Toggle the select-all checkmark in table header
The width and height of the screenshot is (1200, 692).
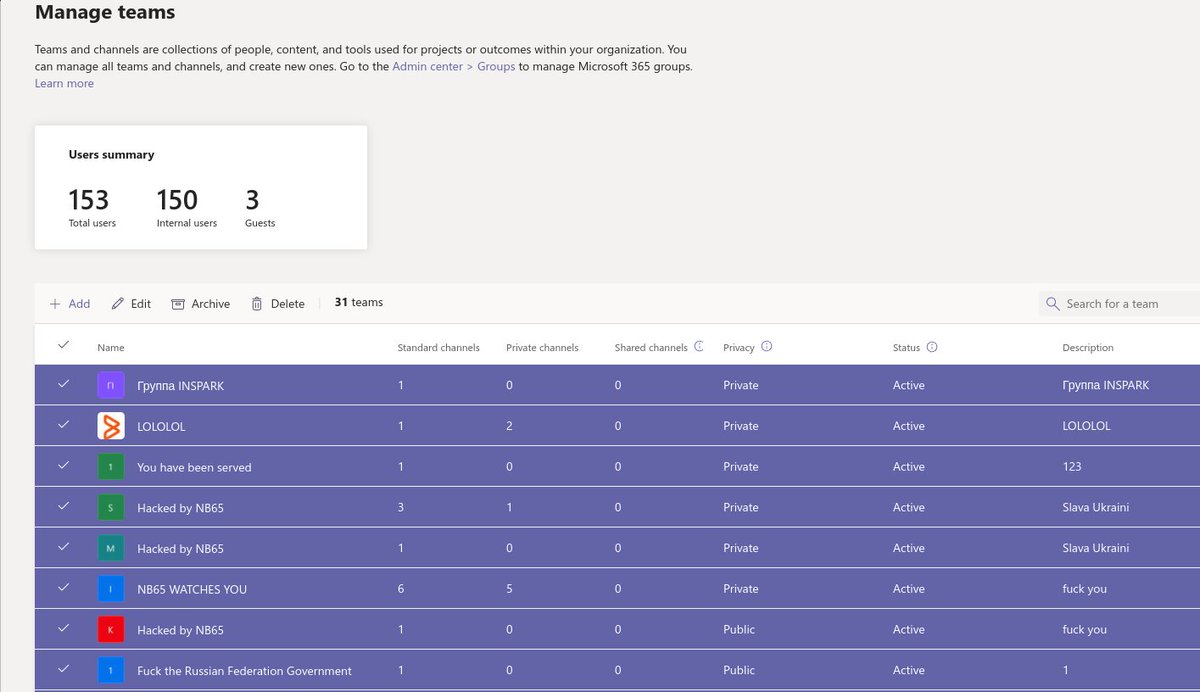pyautogui.click(x=64, y=345)
